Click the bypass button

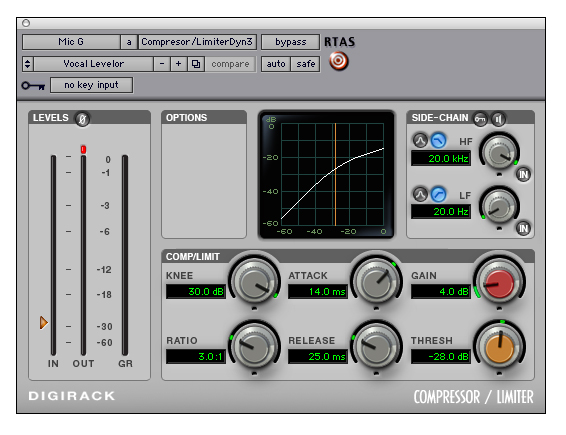point(291,42)
